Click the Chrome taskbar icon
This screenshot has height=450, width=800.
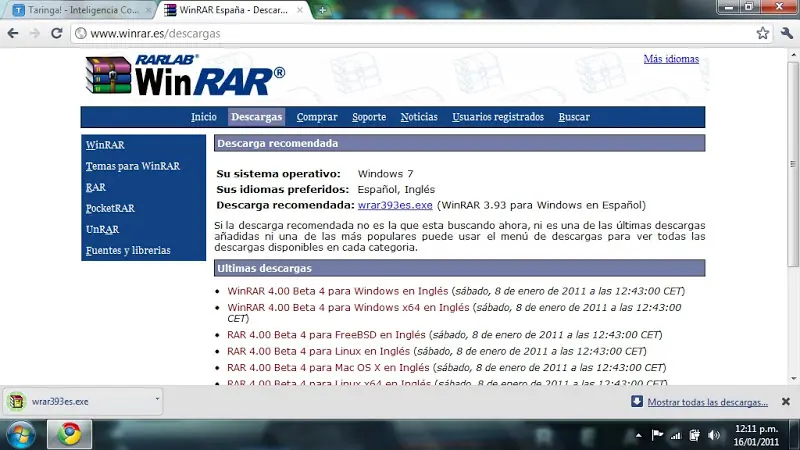click(x=69, y=434)
